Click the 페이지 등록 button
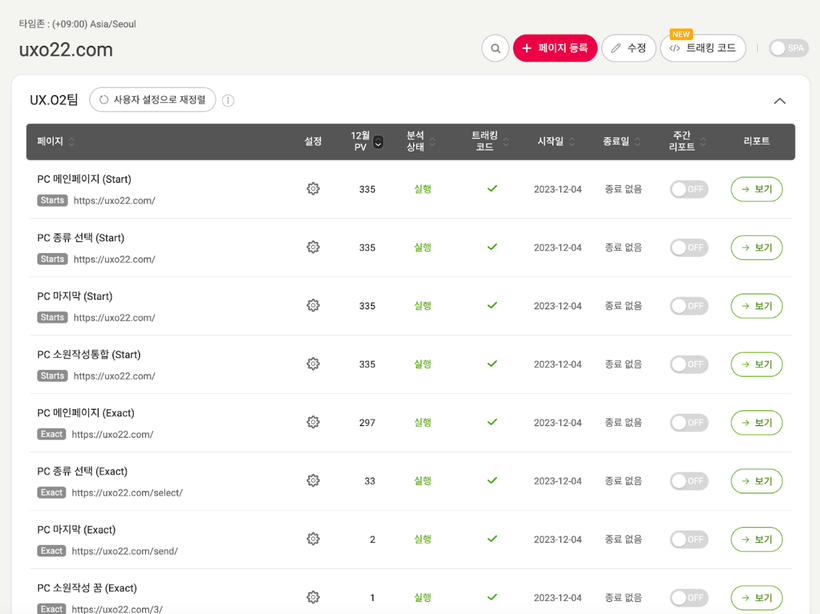Viewport: 820px width, 614px height. click(555, 48)
